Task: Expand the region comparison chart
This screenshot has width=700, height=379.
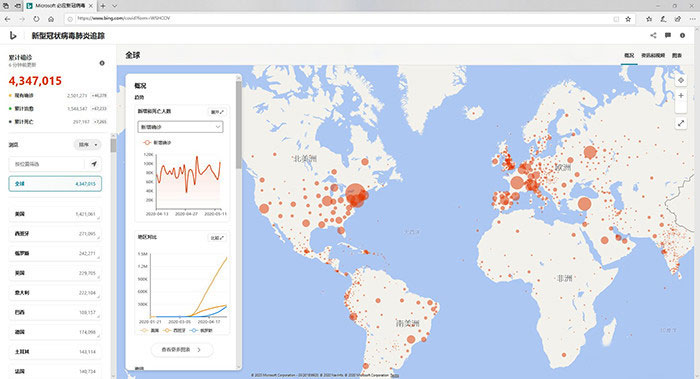Action: click(x=217, y=238)
